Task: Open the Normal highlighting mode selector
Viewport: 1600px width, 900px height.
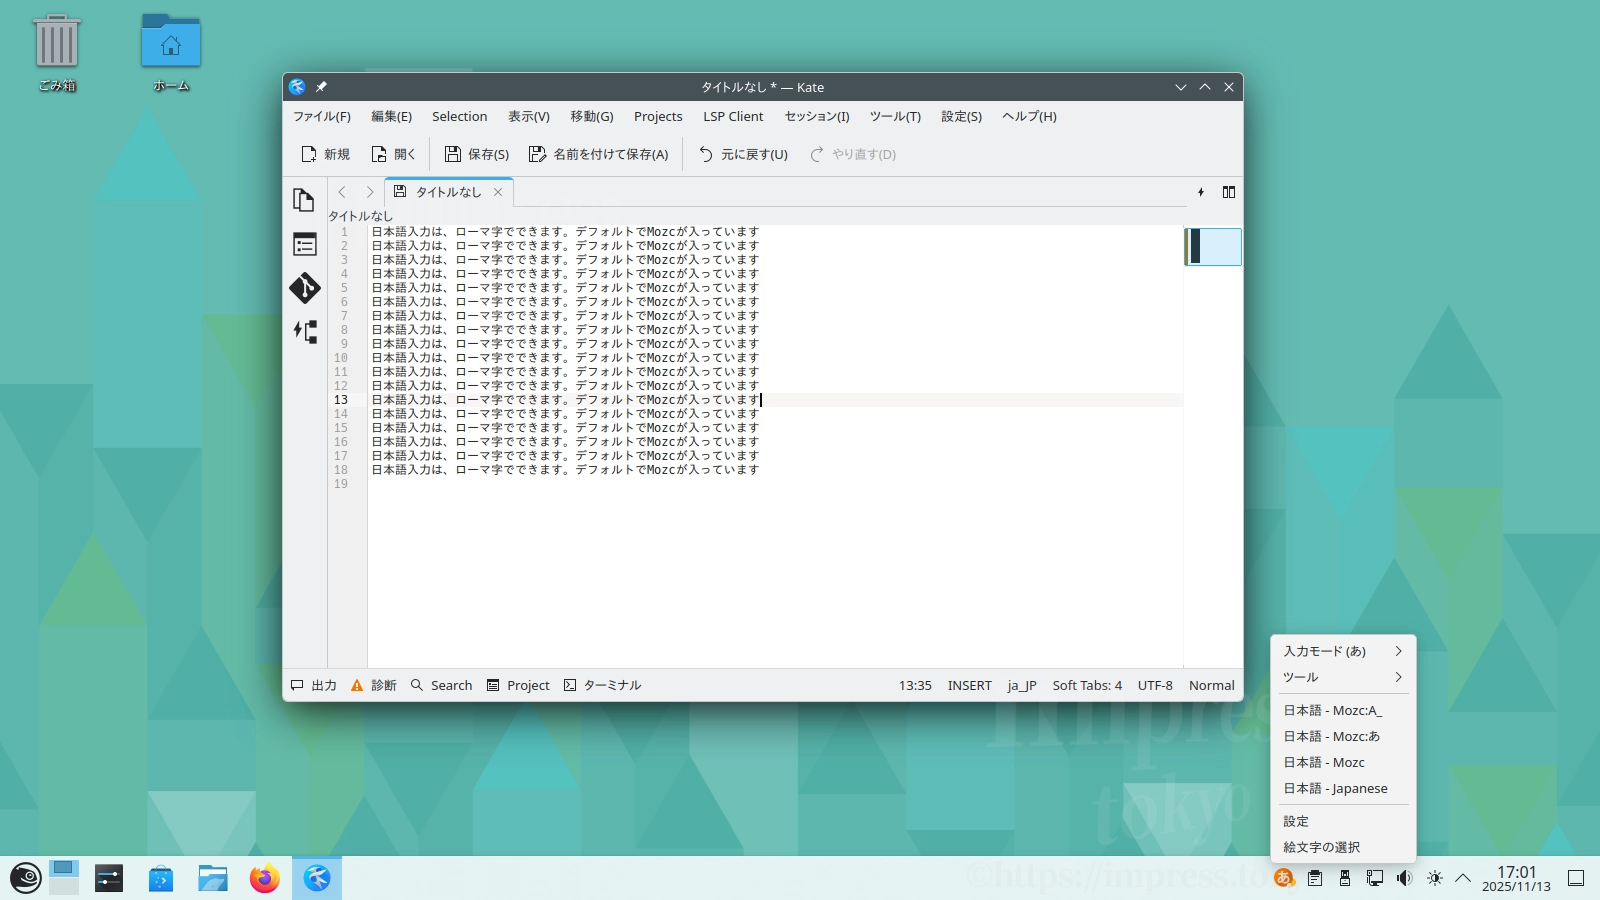Action: tap(1212, 685)
